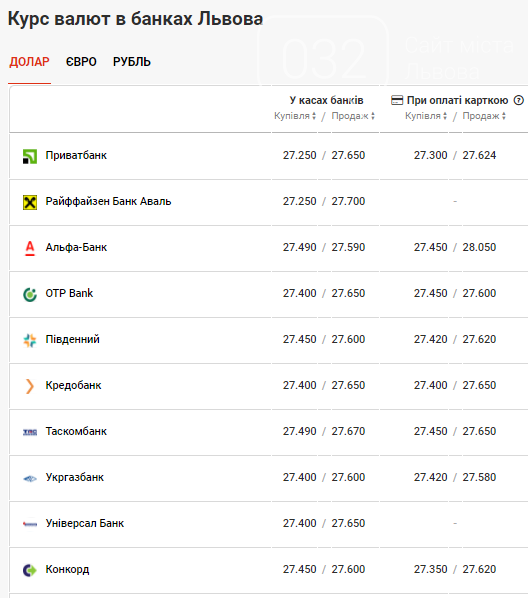Switch to the ЄВРО currency tab
Image resolution: width=528 pixels, height=598 pixels.
[81, 62]
